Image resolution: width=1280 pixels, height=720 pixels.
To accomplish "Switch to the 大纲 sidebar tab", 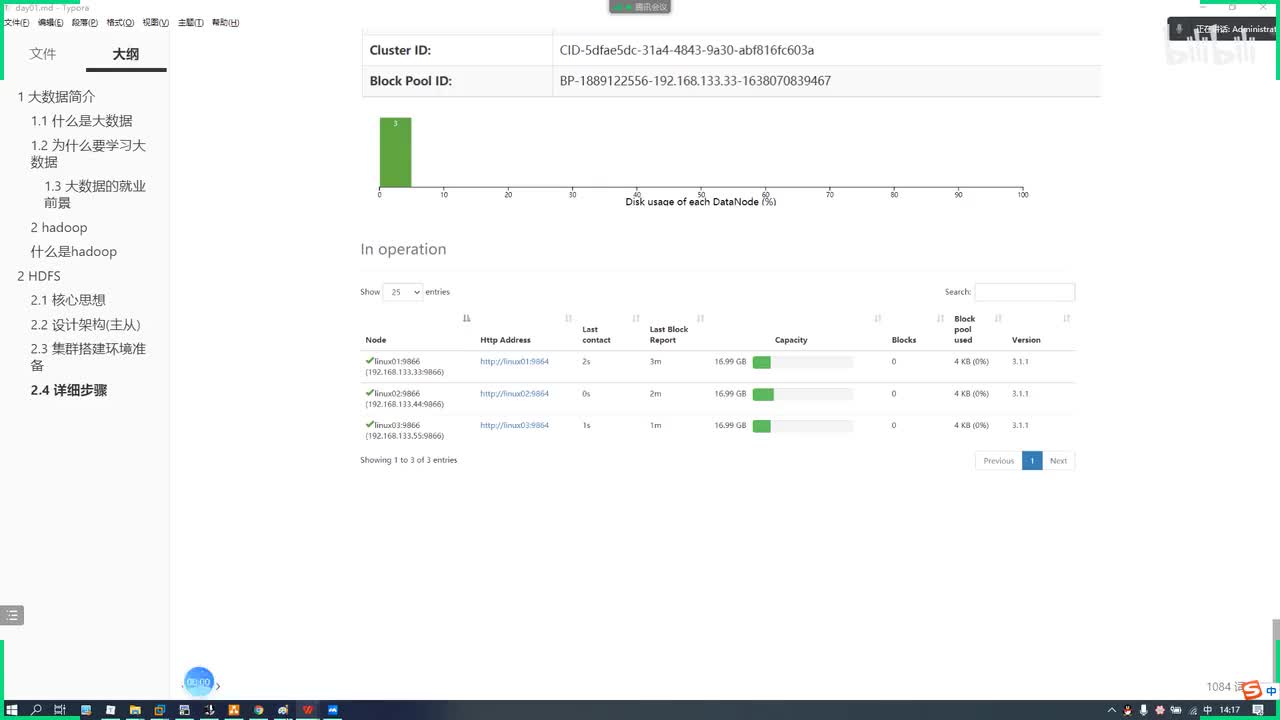I will 126,54.
